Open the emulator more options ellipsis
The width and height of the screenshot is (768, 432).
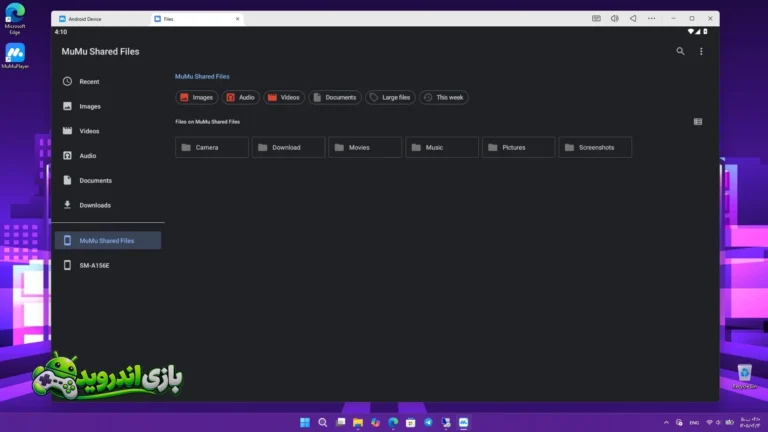tap(651, 19)
